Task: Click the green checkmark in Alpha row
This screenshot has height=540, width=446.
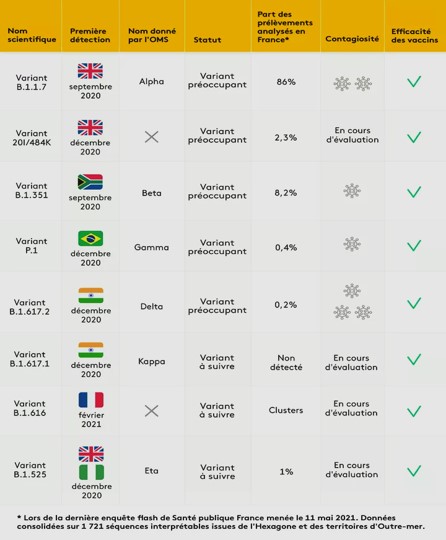Action: coord(414,82)
